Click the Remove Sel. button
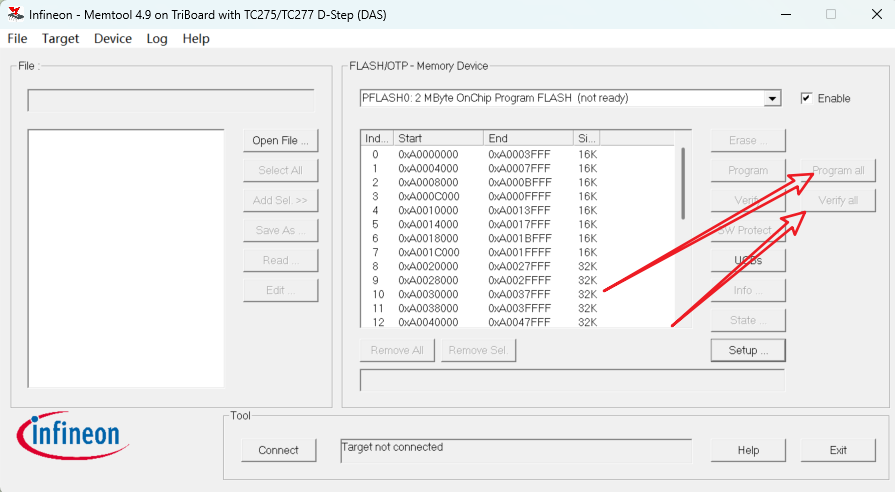The width and height of the screenshot is (895, 492). [x=478, y=350]
